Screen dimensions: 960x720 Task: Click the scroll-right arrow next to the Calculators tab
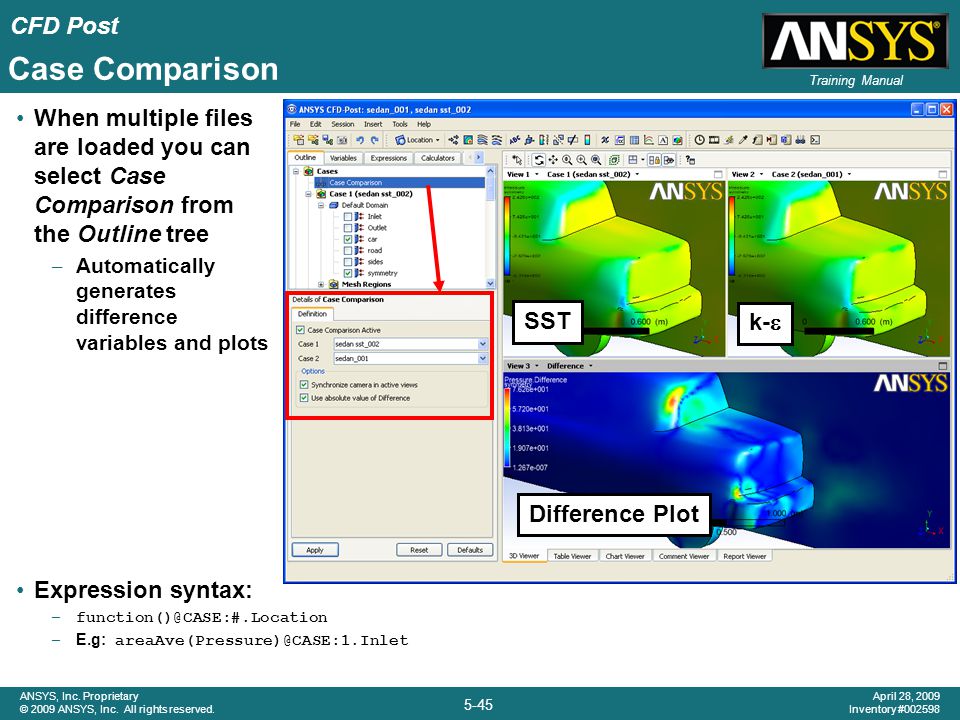(x=479, y=158)
